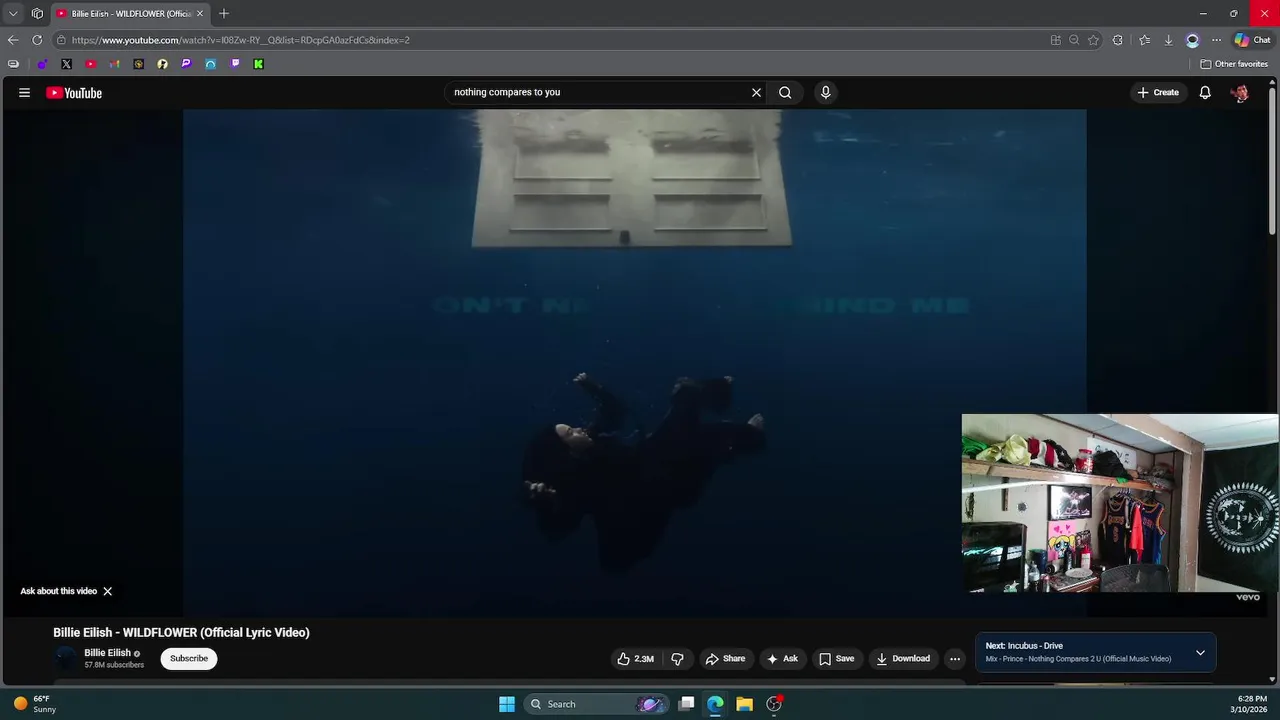Viewport: 1280px width, 720px height.
Task: Open browser downloads arrow icon
Action: [x=1168, y=40]
